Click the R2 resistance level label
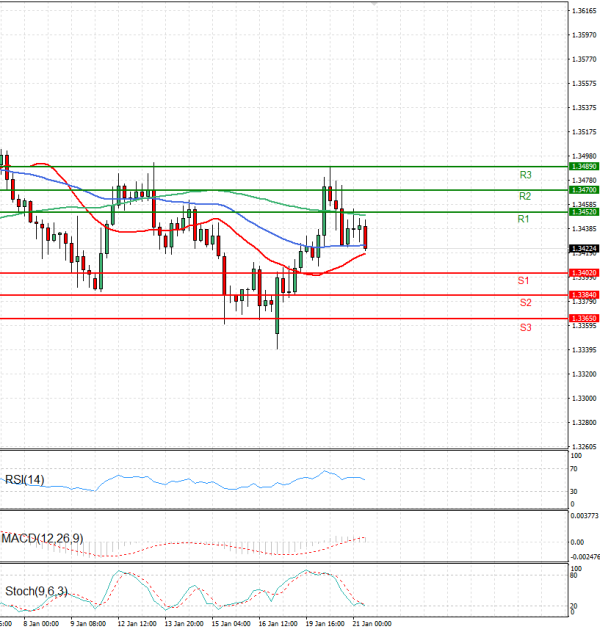This screenshot has height=632, width=600. 525,196
